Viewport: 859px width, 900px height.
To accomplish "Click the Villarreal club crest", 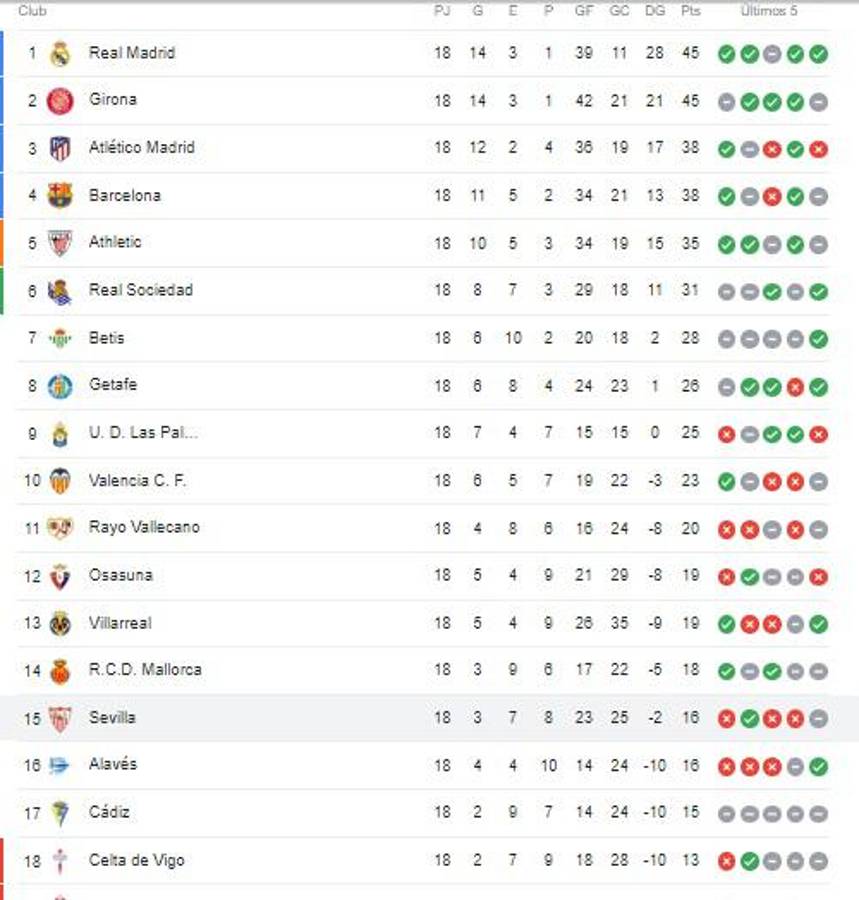I will tap(57, 622).
